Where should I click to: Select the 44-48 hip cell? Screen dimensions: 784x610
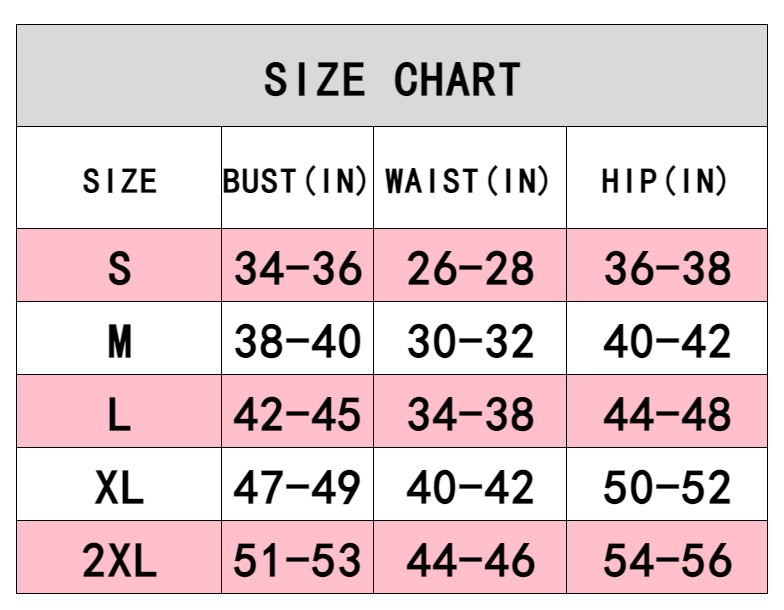(666, 414)
